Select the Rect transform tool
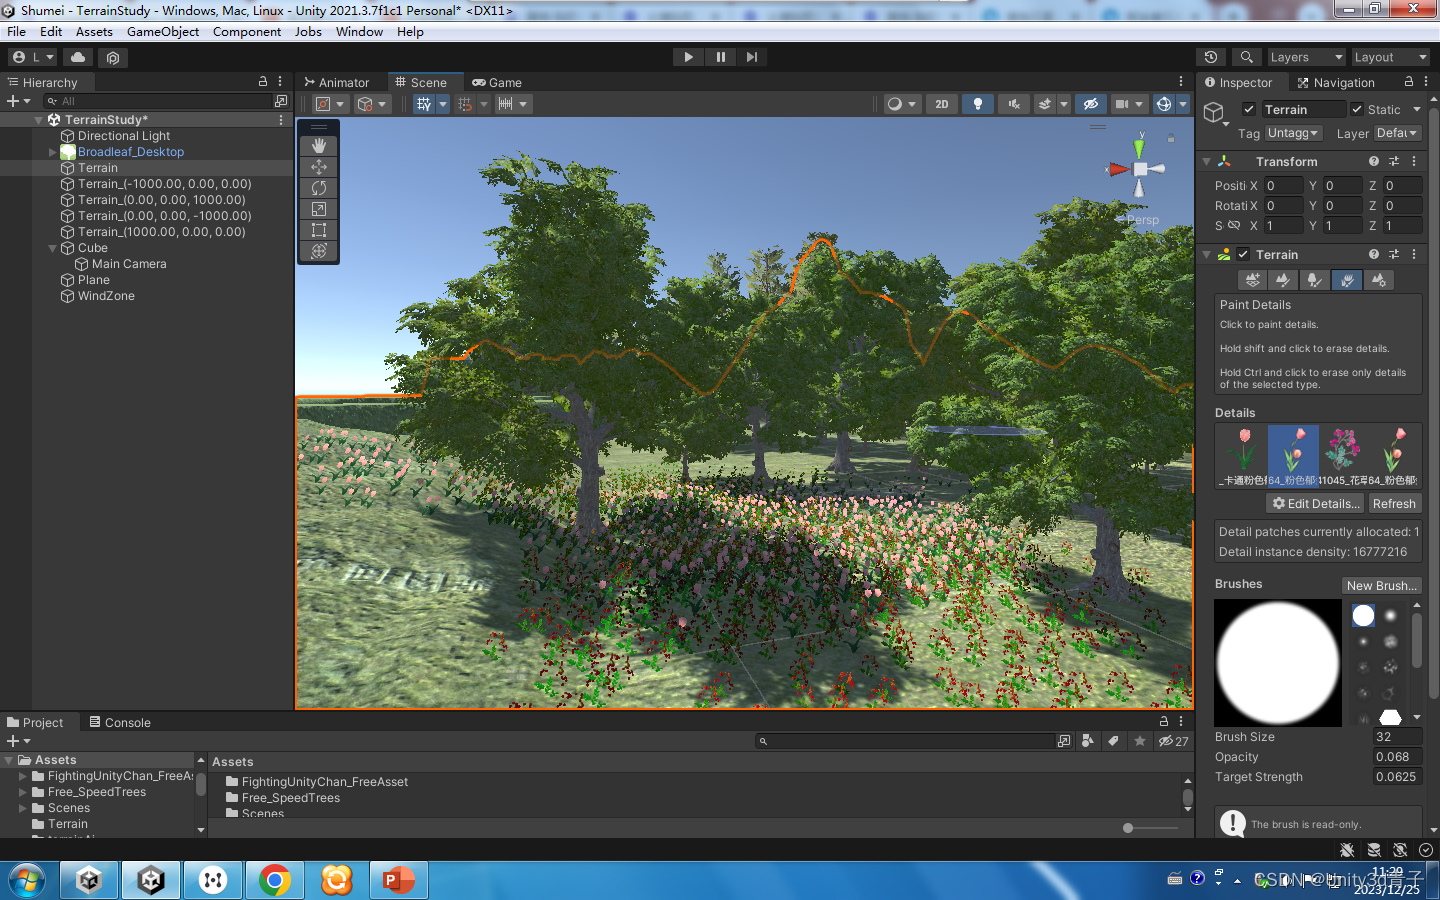Viewport: 1440px width, 900px height. tap(318, 229)
